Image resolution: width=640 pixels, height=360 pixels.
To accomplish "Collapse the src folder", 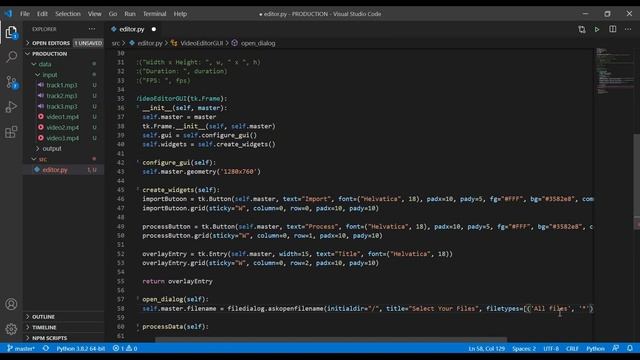I will click(64, 159).
